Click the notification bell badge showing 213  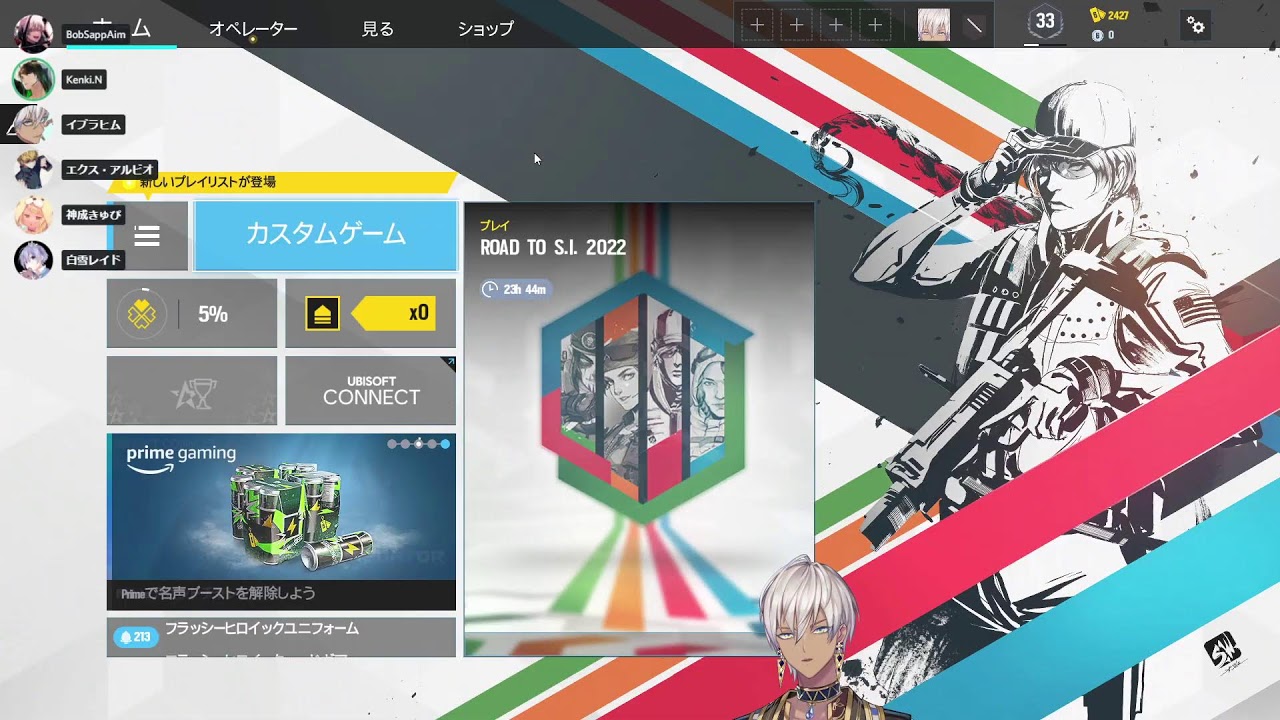135,637
